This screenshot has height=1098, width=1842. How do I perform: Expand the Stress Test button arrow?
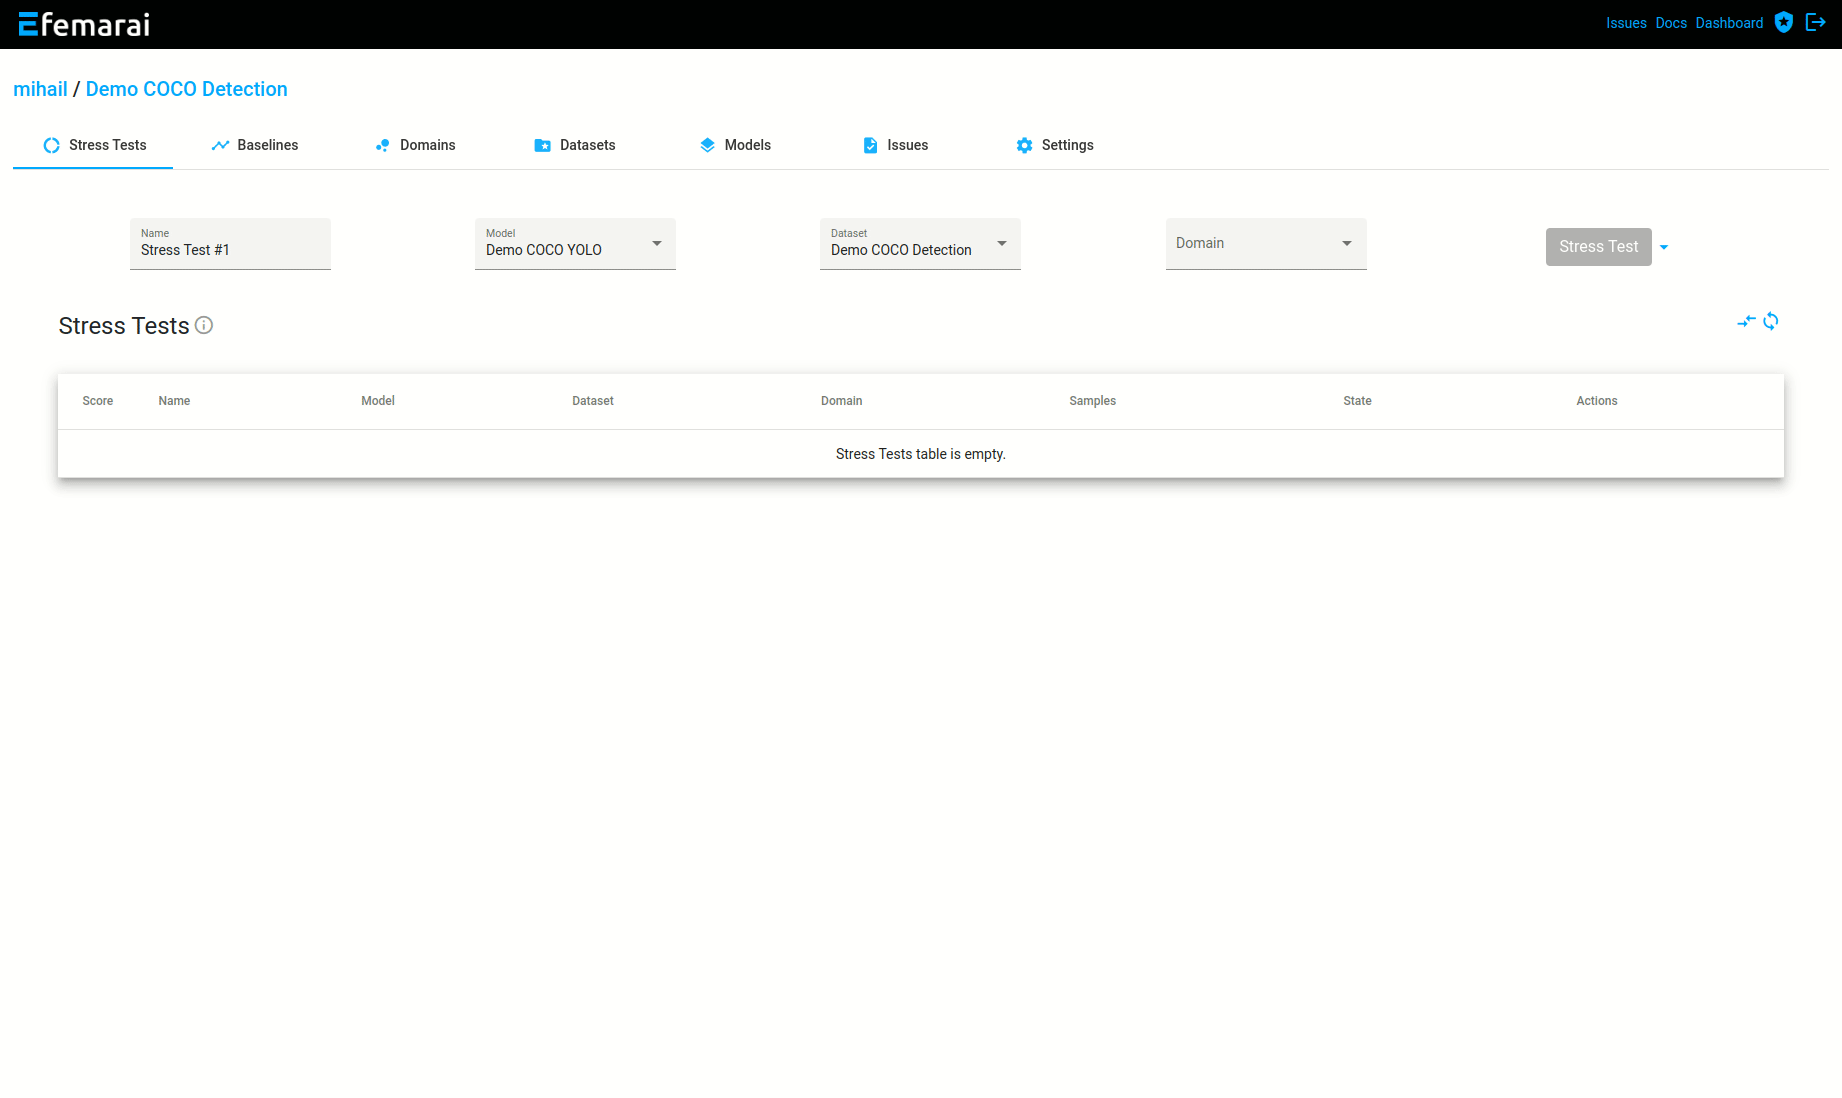click(x=1664, y=247)
